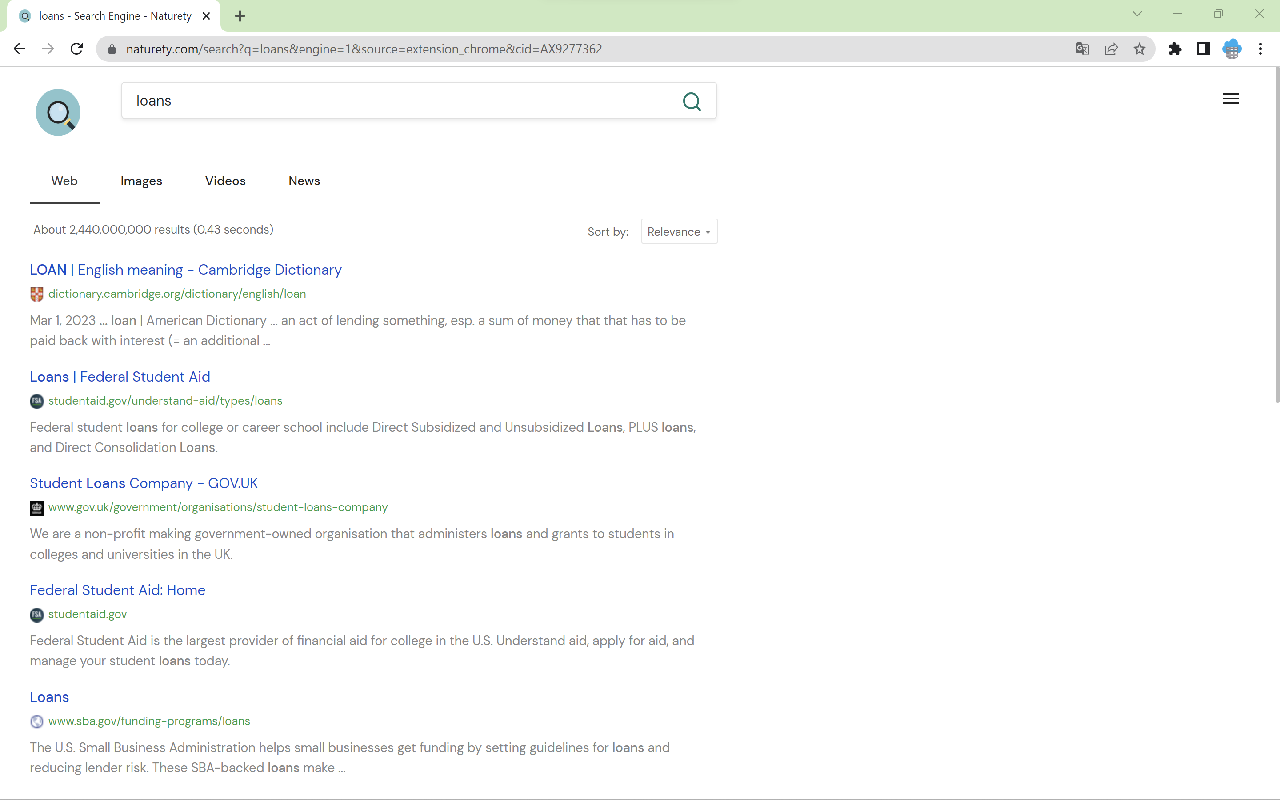
Task: Click the Naturety magnifier logo
Action: [58, 112]
